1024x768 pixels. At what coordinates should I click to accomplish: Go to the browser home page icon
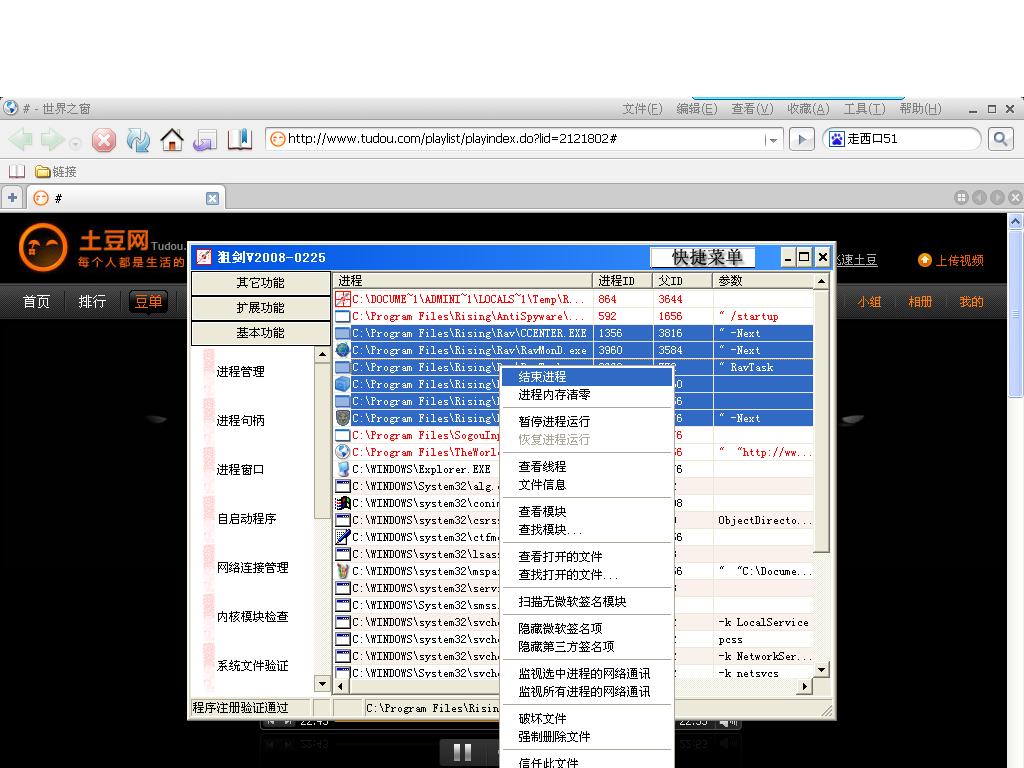pyautogui.click(x=172, y=140)
